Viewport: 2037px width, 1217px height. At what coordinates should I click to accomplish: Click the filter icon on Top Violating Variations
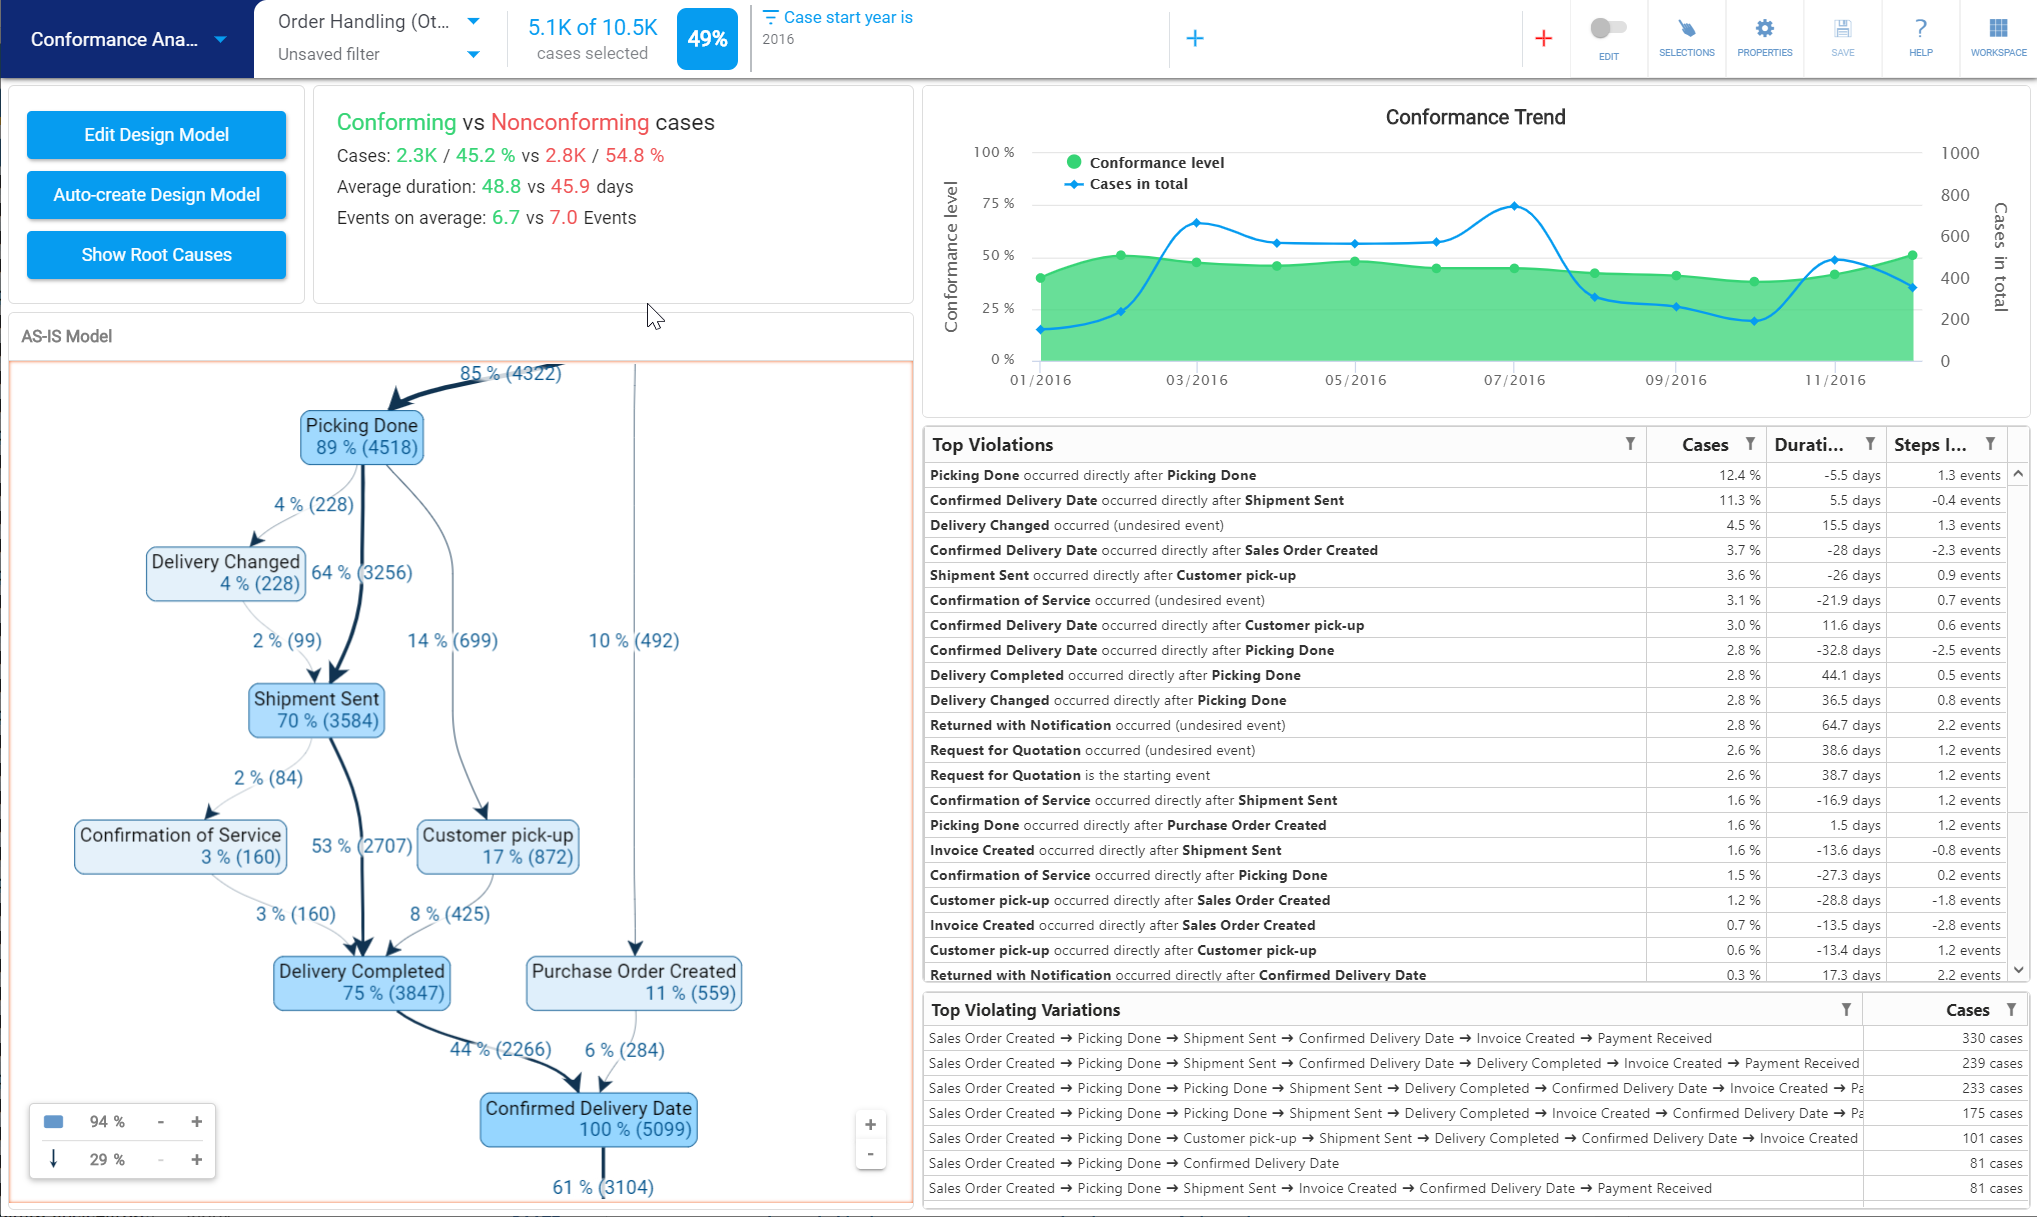pyautogui.click(x=1846, y=1010)
